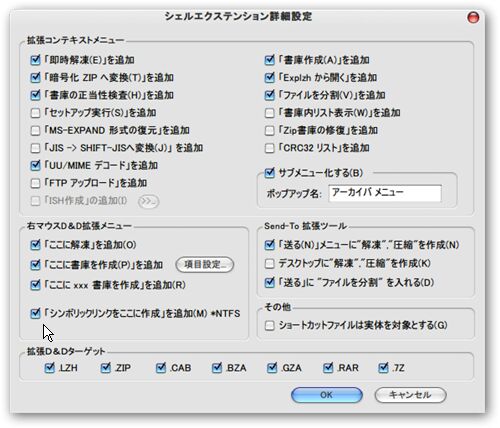Uncheck ファイルを分割(V) option
500x428 pixels.
[269, 95]
